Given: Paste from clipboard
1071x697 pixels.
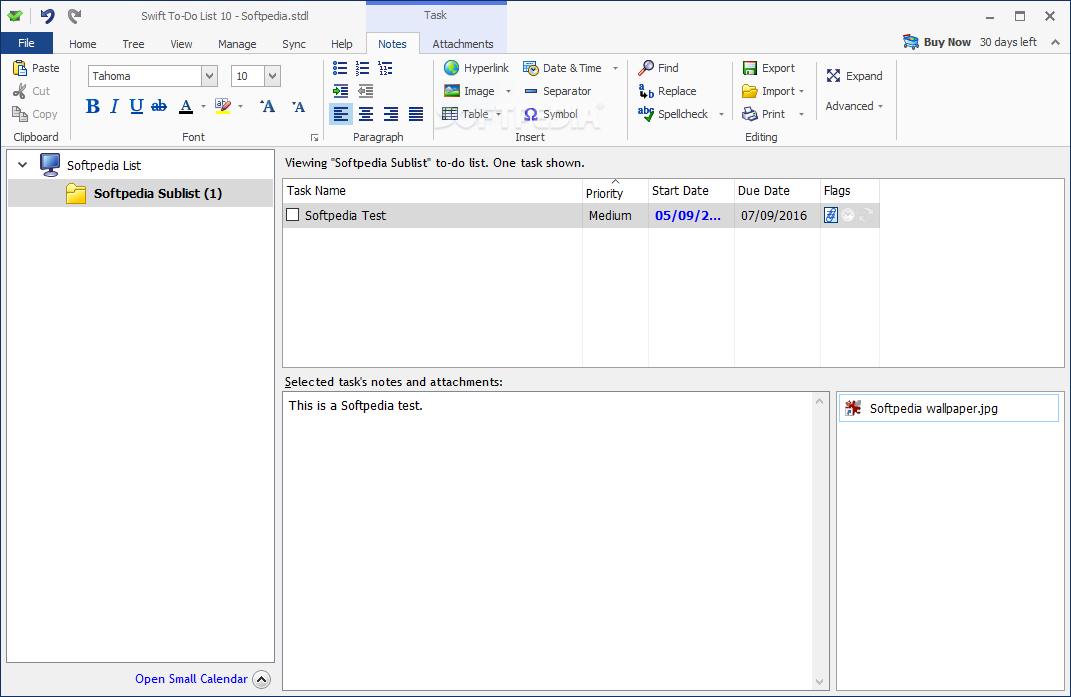Looking at the screenshot, I should point(36,68).
